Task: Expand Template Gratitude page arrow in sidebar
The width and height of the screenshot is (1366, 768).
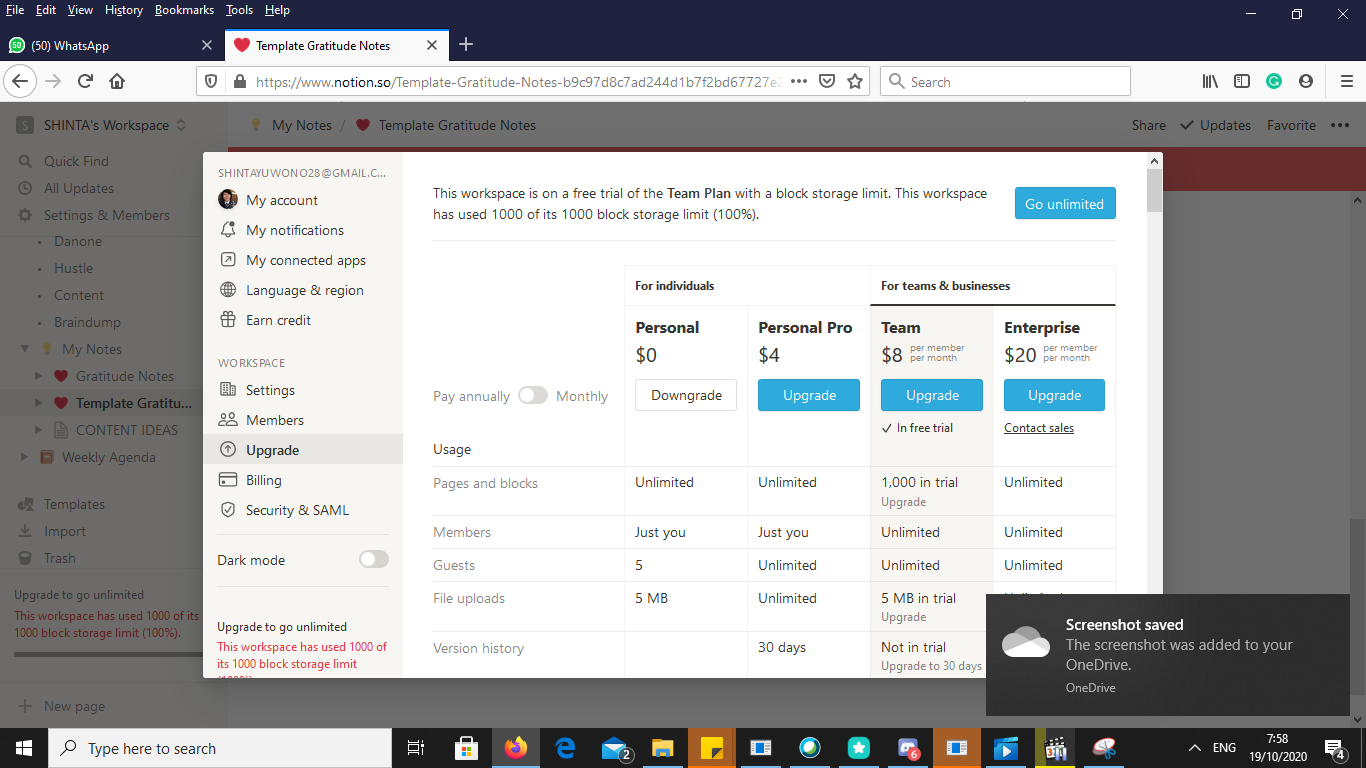Action: [x=39, y=403]
